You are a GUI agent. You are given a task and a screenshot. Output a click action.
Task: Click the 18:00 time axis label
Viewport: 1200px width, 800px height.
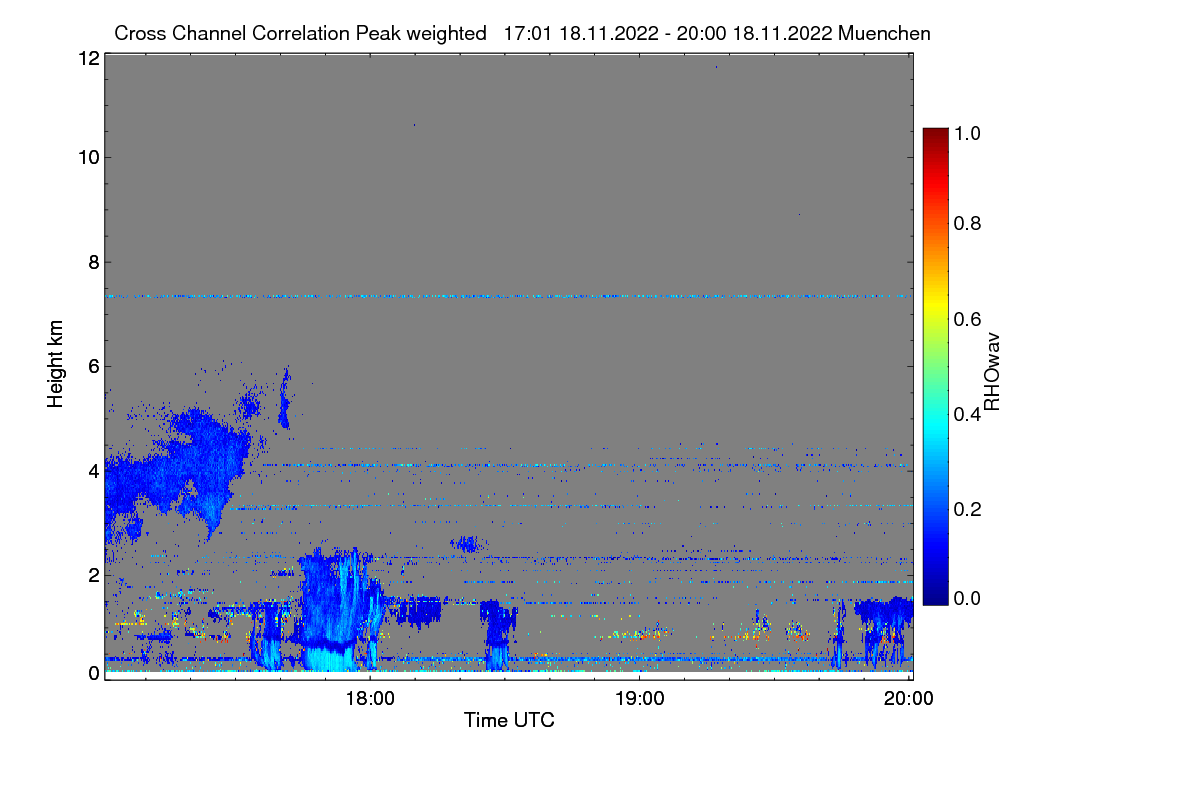[x=370, y=699]
